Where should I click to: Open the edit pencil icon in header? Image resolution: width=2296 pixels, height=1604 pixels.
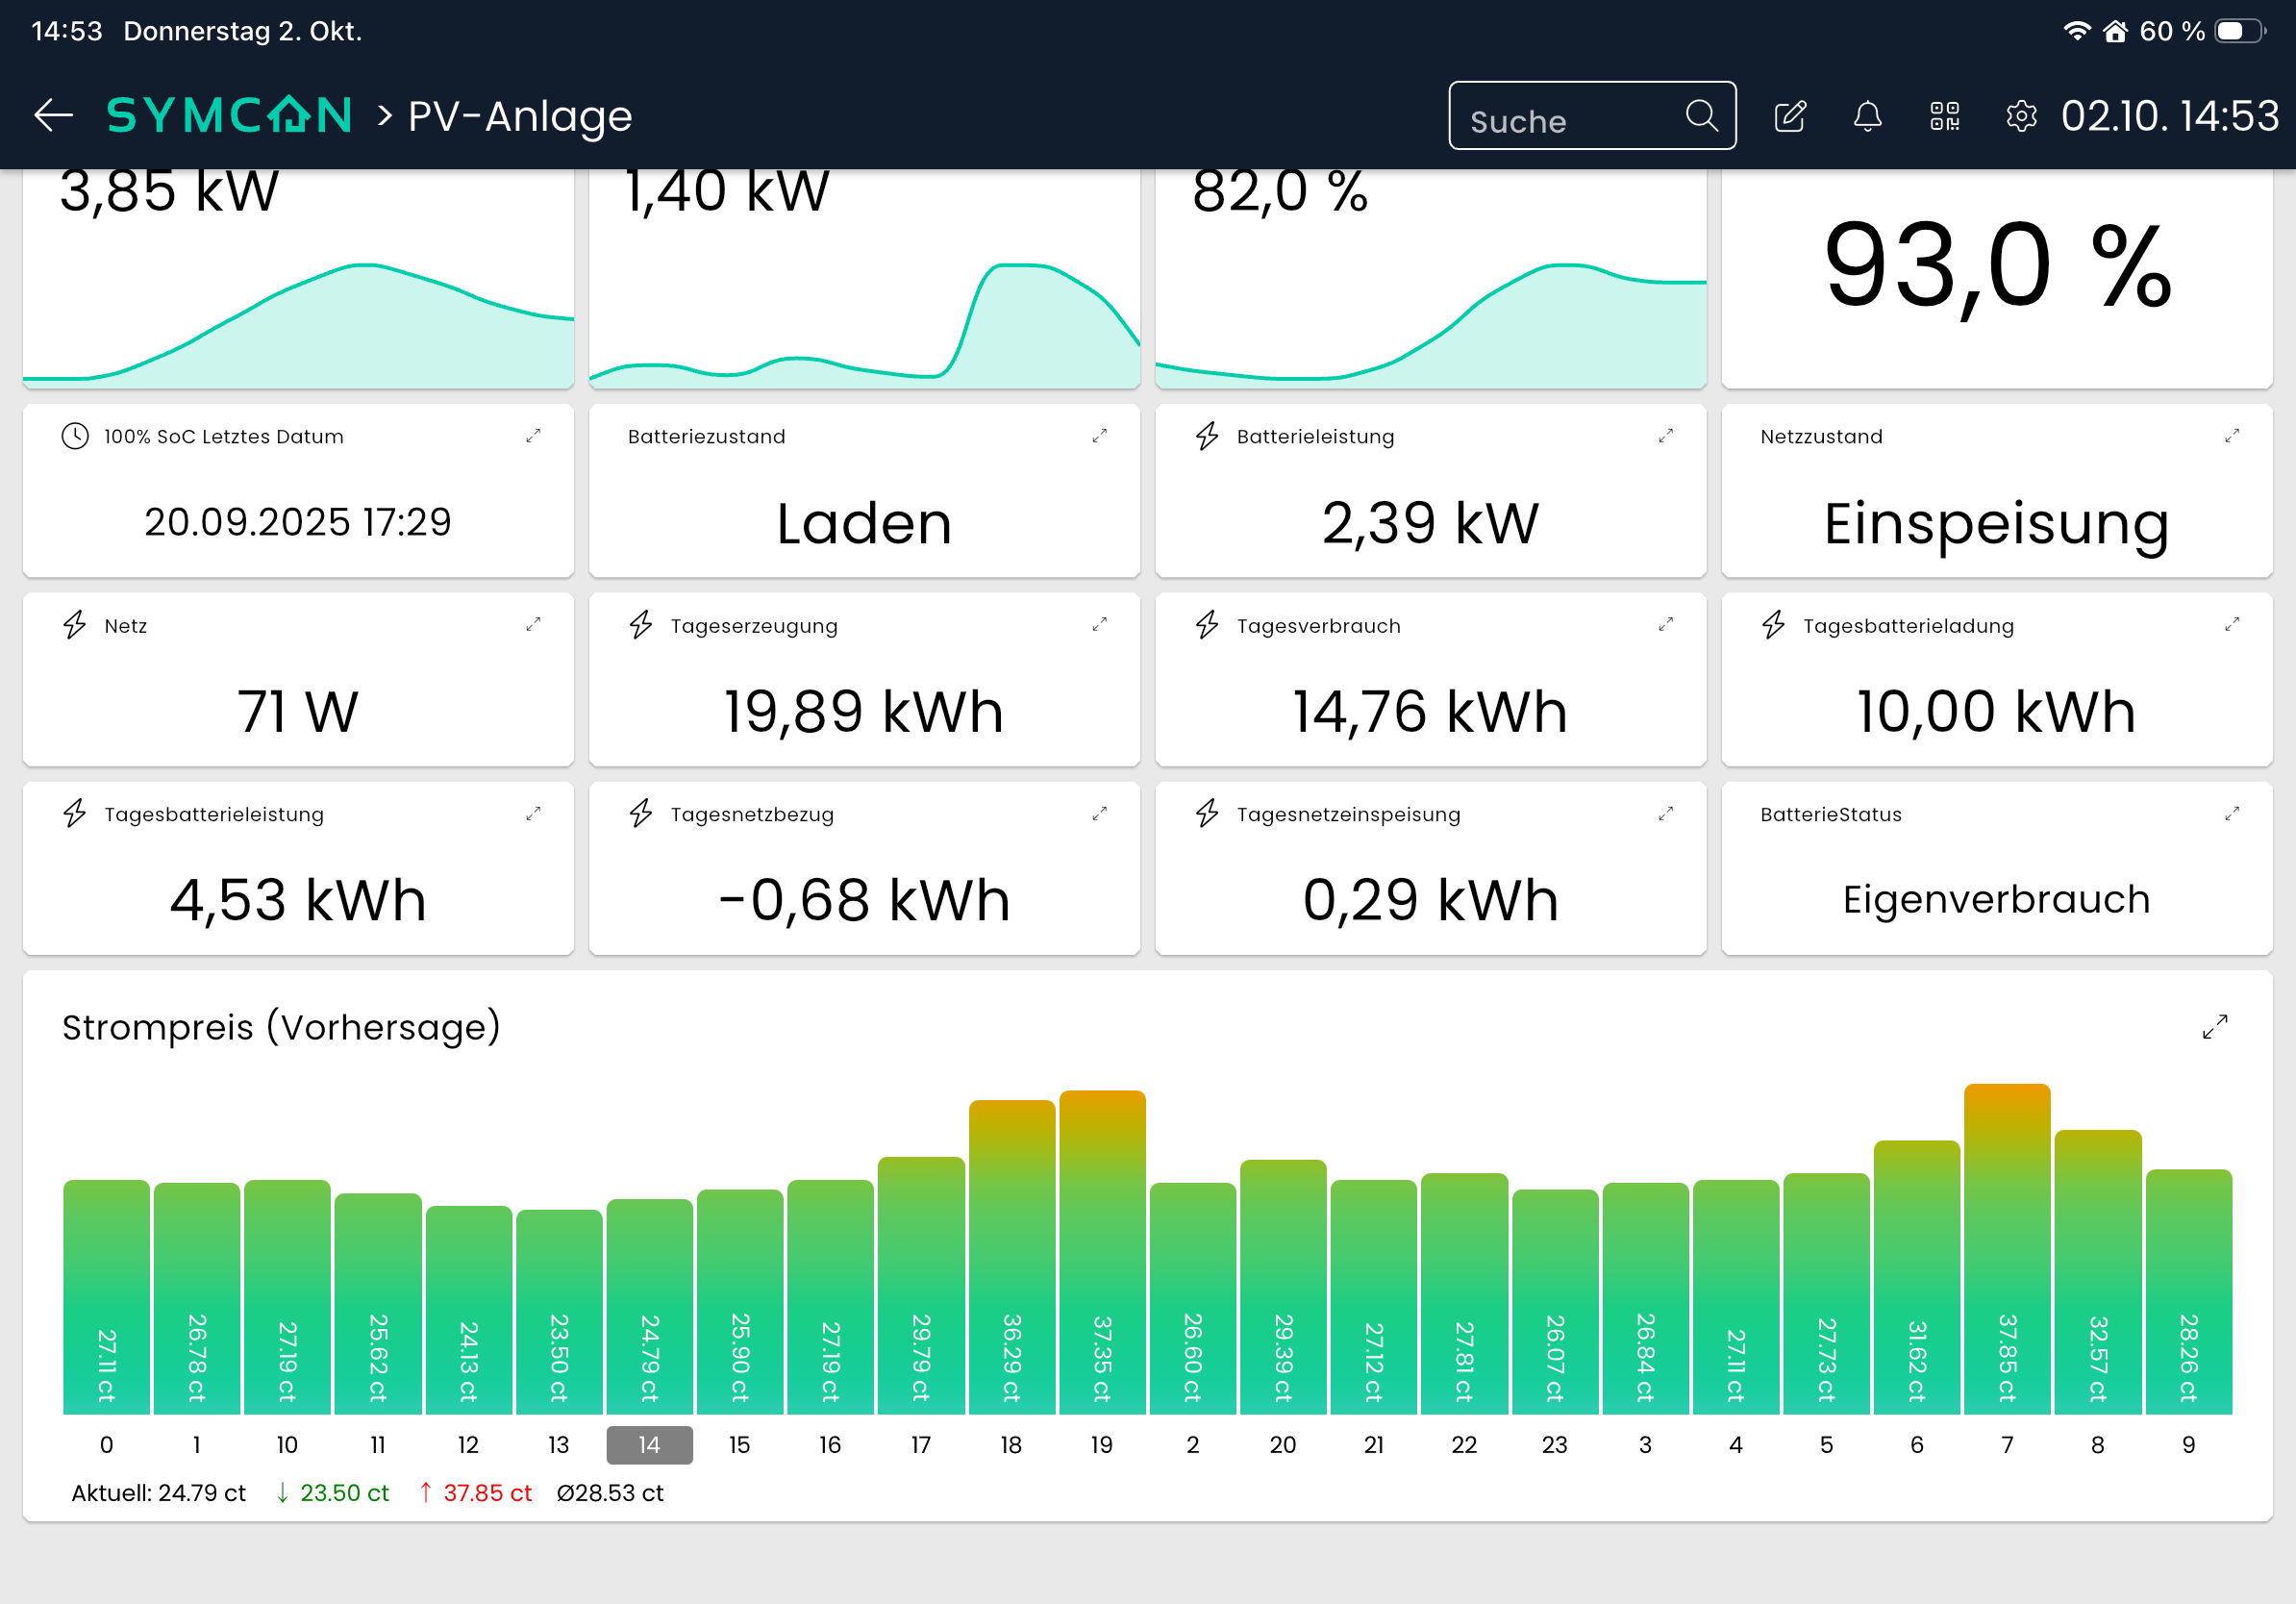1790,116
